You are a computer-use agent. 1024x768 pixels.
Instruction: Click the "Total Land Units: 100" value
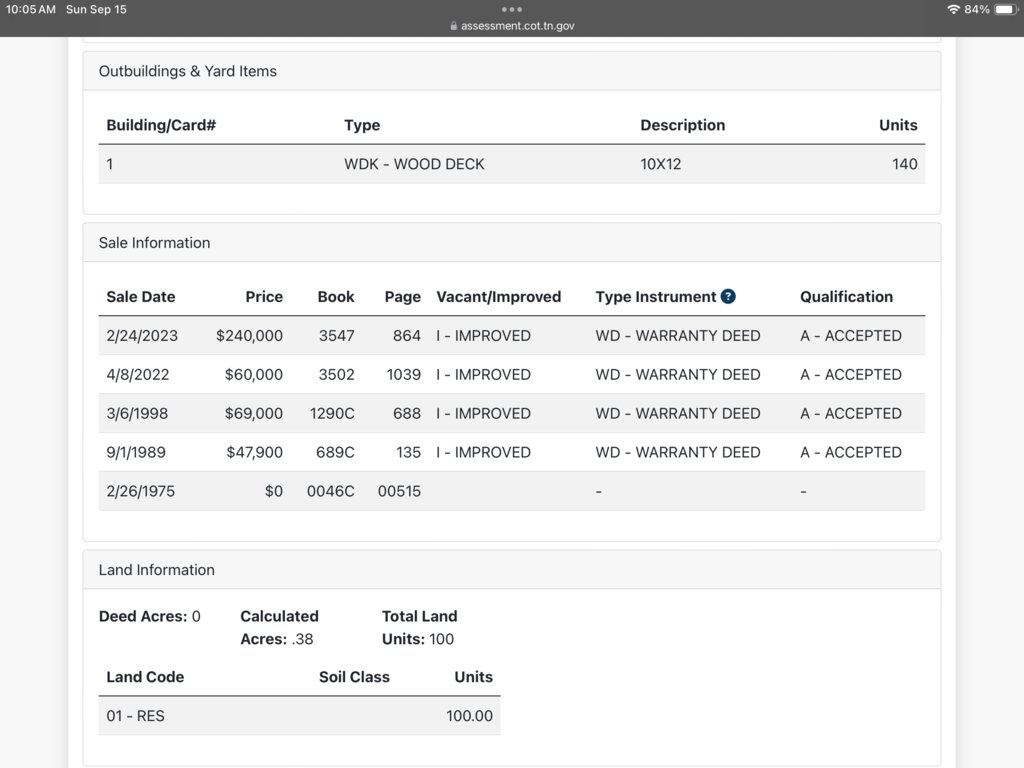pos(419,628)
